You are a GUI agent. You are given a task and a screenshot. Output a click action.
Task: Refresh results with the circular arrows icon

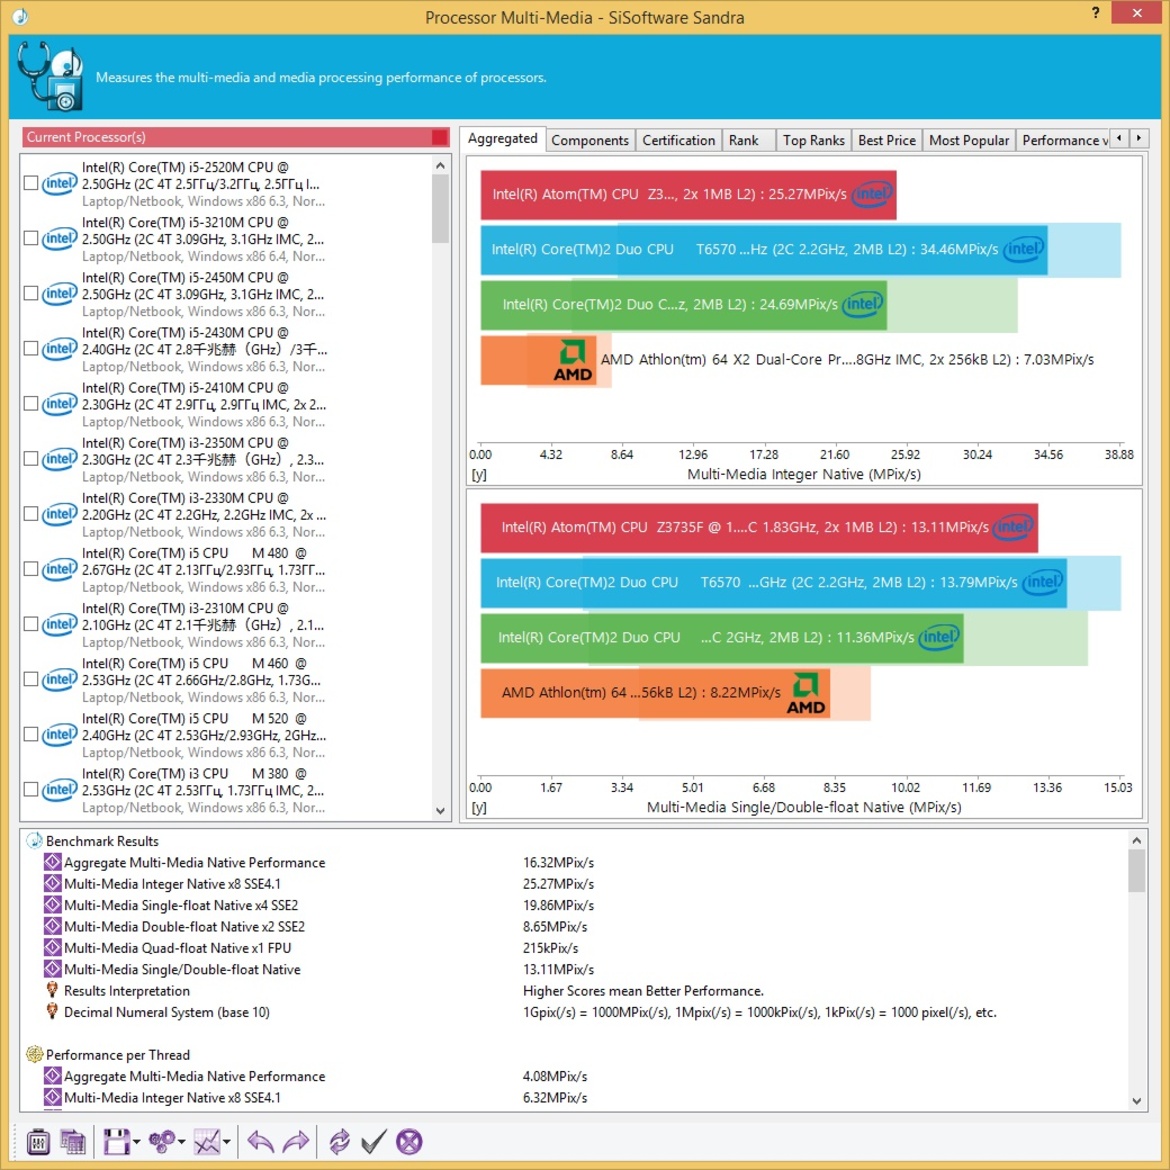point(340,1142)
